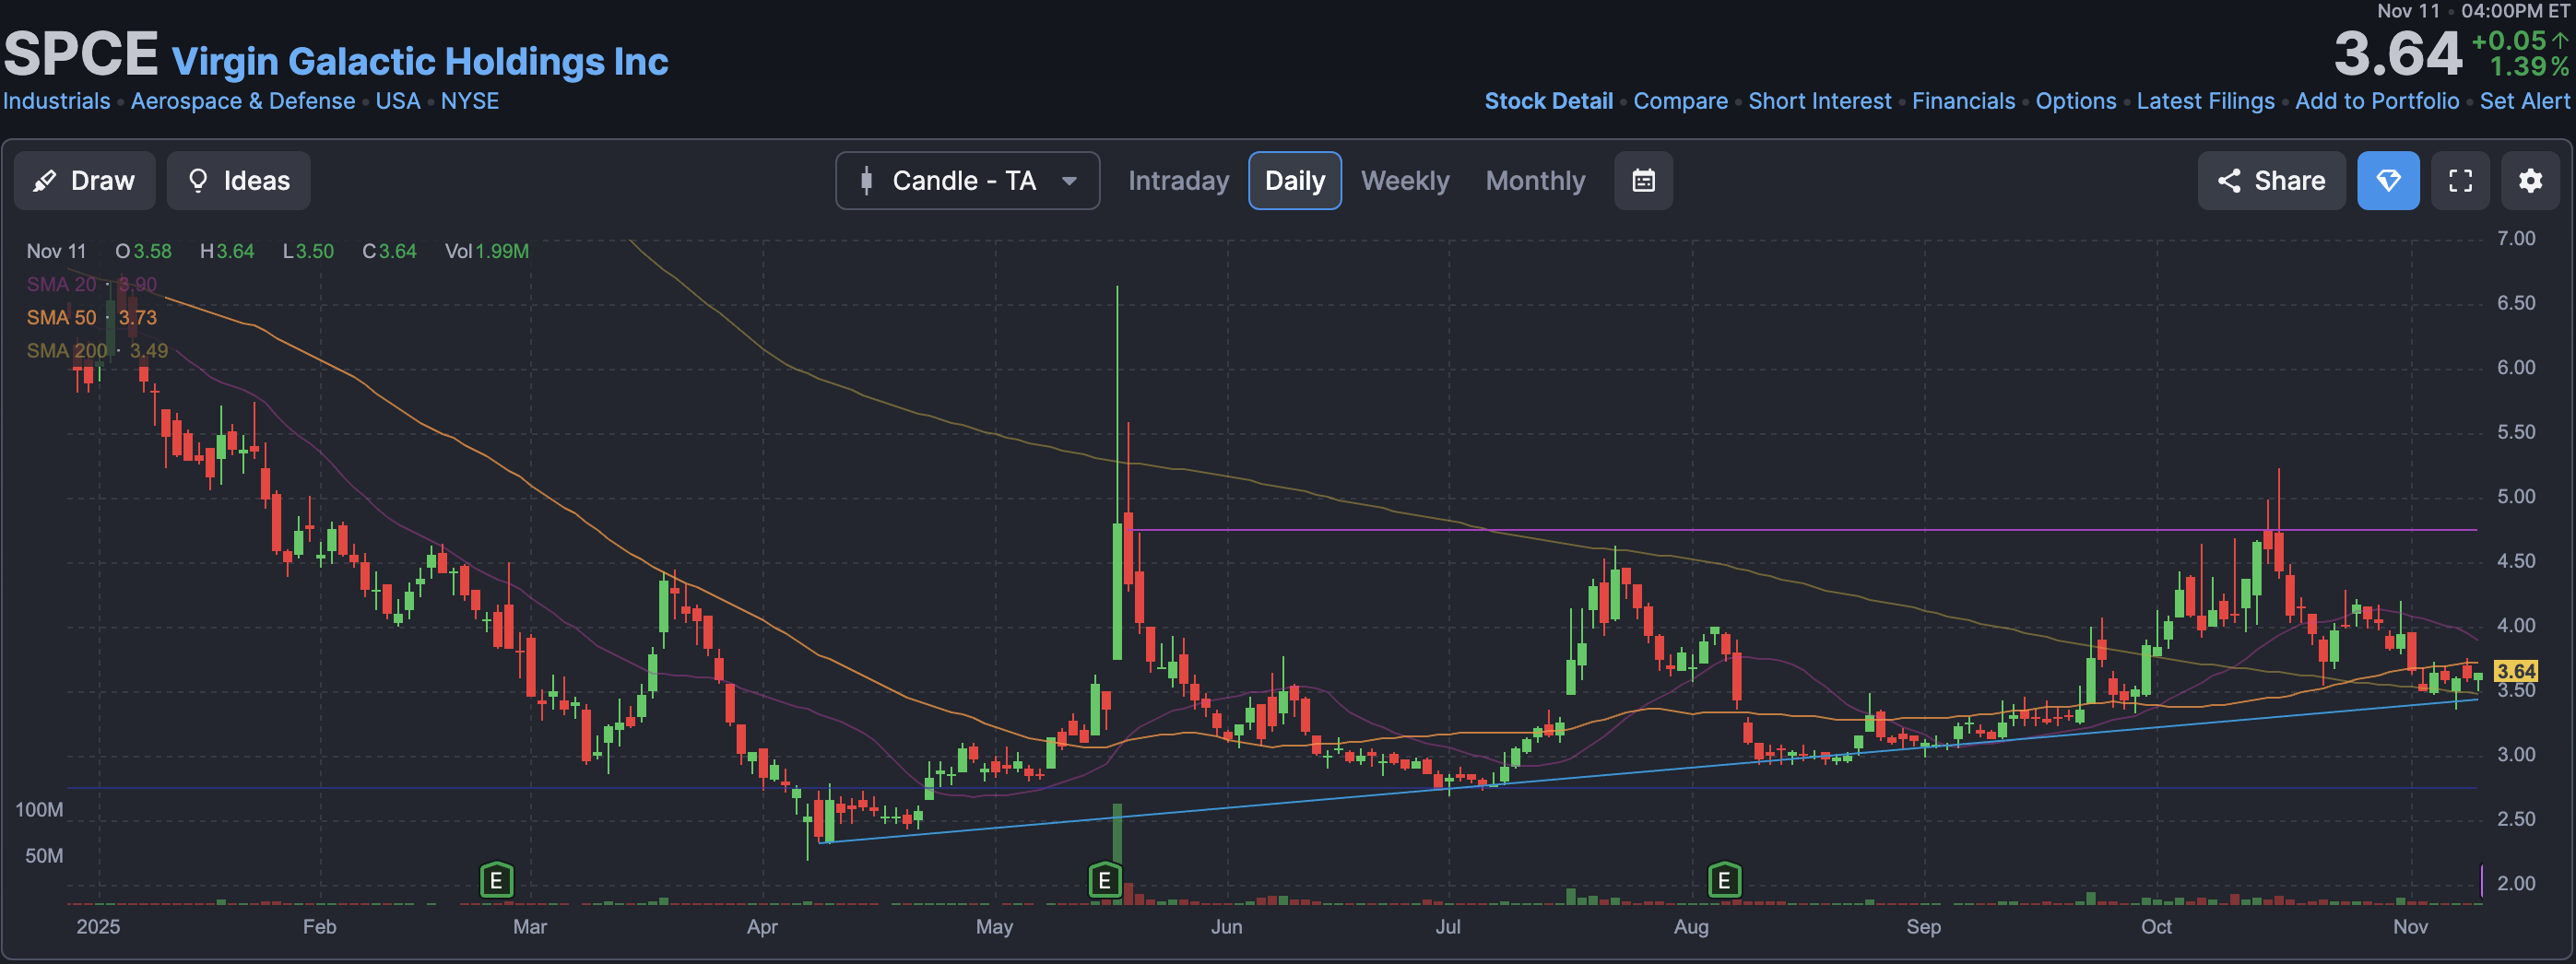
Task: Open Options page
Action: point(2075,101)
